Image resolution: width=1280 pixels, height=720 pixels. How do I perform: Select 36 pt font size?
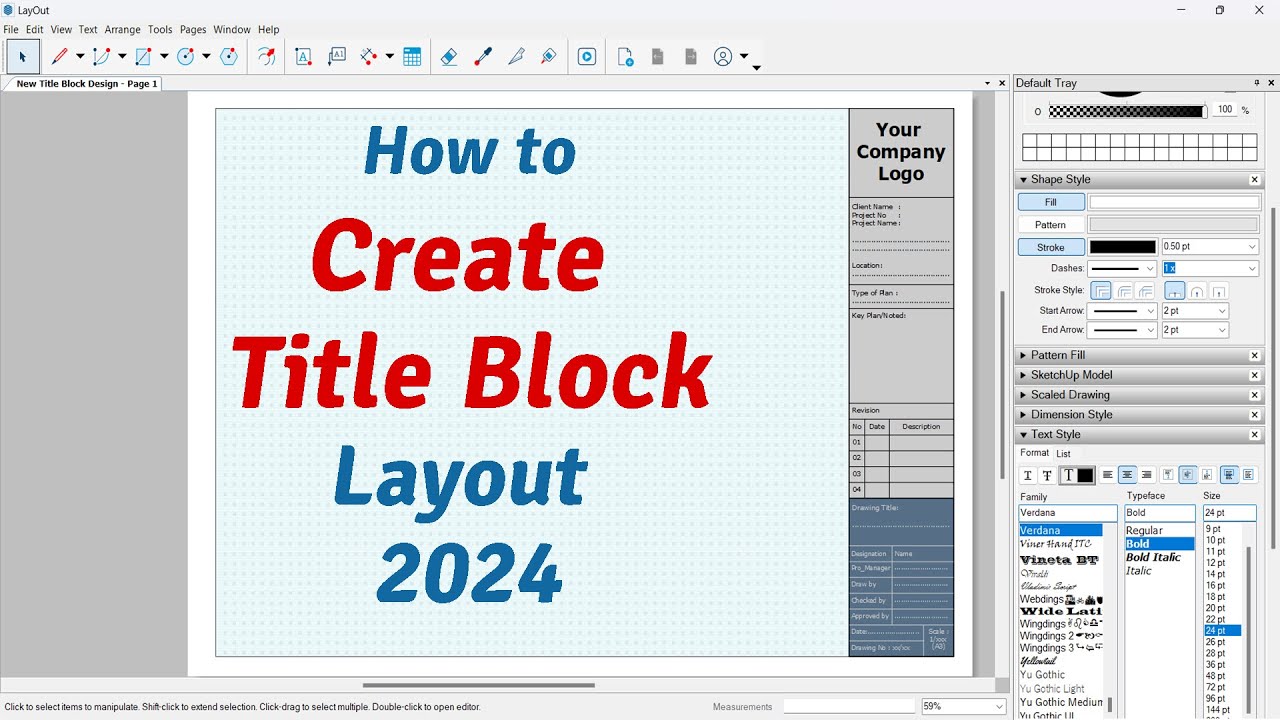pos(1215,665)
